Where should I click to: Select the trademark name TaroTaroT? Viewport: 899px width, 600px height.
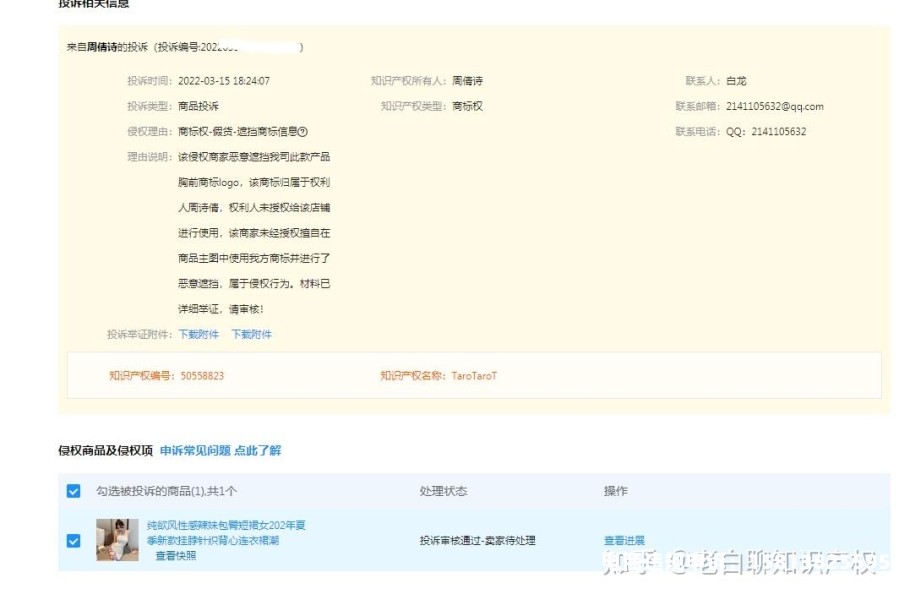(474, 376)
